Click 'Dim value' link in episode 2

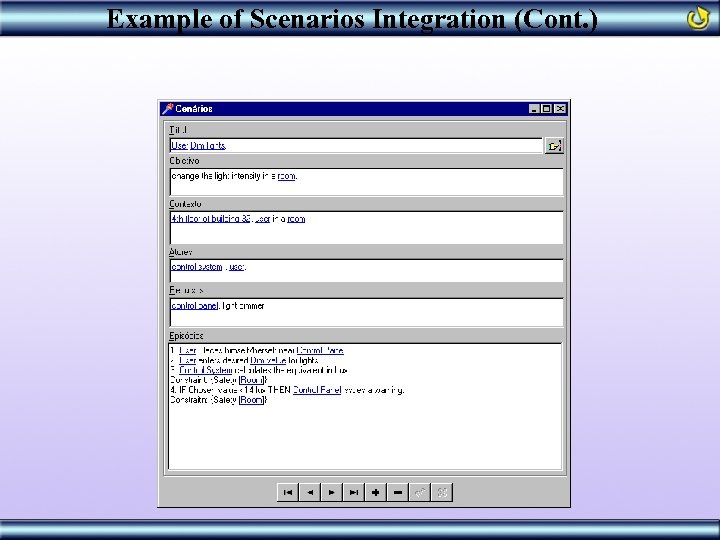(x=268, y=360)
